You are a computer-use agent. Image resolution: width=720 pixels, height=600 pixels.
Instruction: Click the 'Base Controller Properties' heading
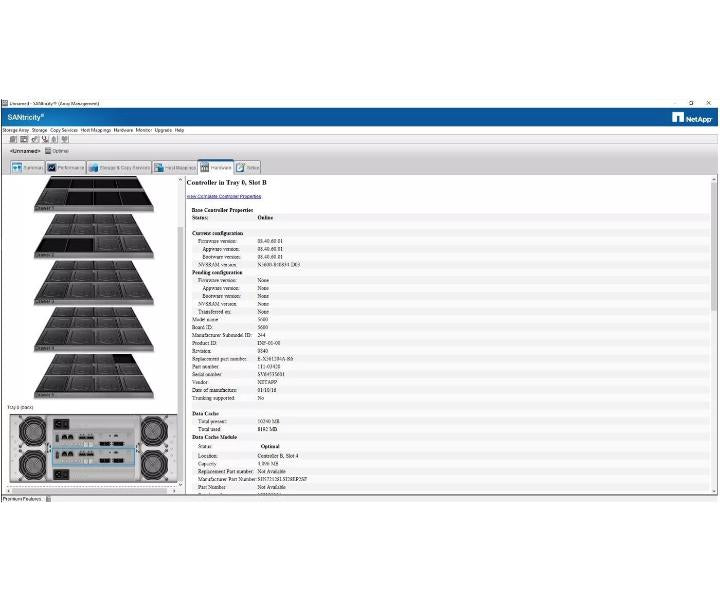(x=222, y=210)
